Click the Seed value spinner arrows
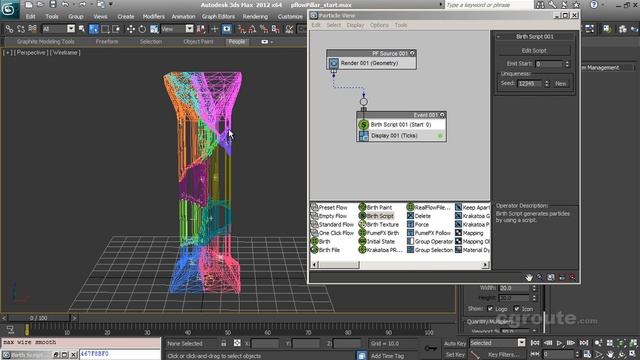The image size is (640, 360). 547,84
